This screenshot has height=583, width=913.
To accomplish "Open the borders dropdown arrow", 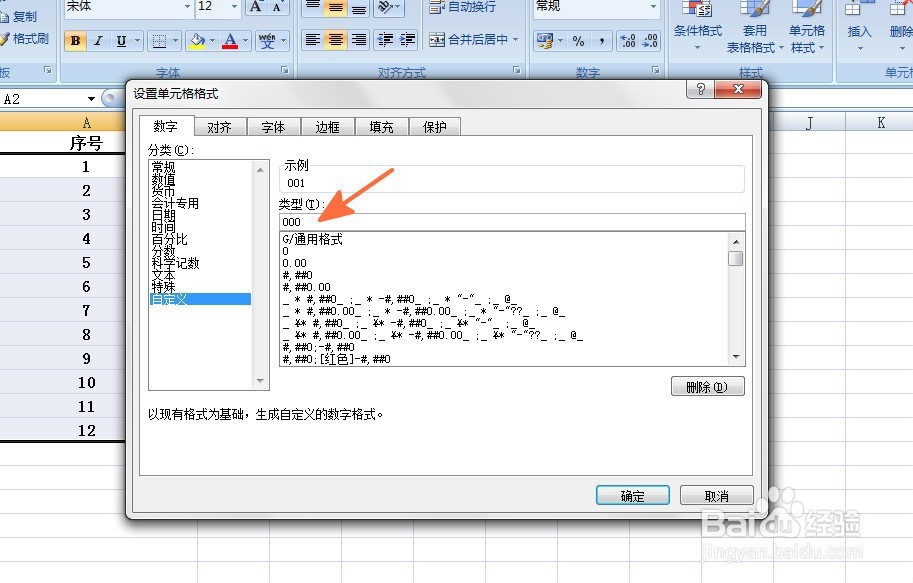I will [x=175, y=41].
